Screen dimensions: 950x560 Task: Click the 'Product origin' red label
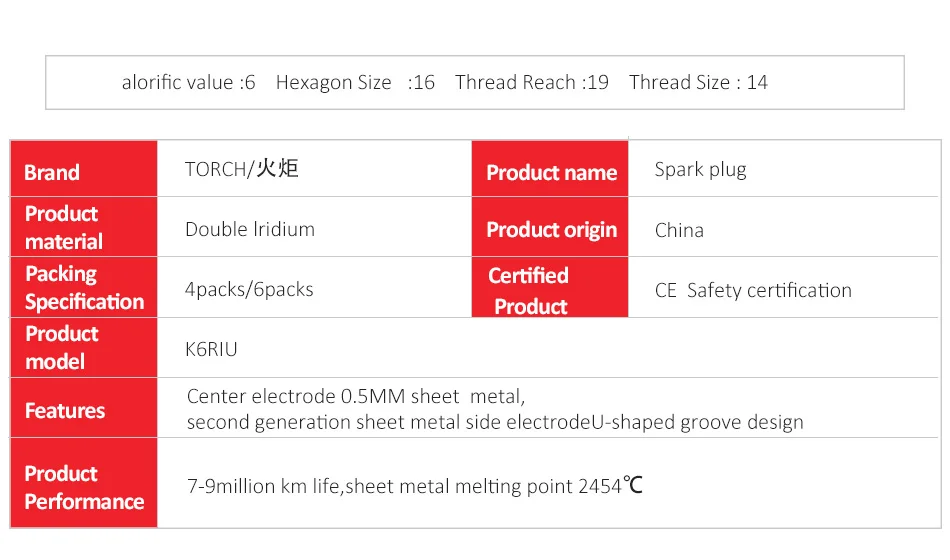point(550,229)
